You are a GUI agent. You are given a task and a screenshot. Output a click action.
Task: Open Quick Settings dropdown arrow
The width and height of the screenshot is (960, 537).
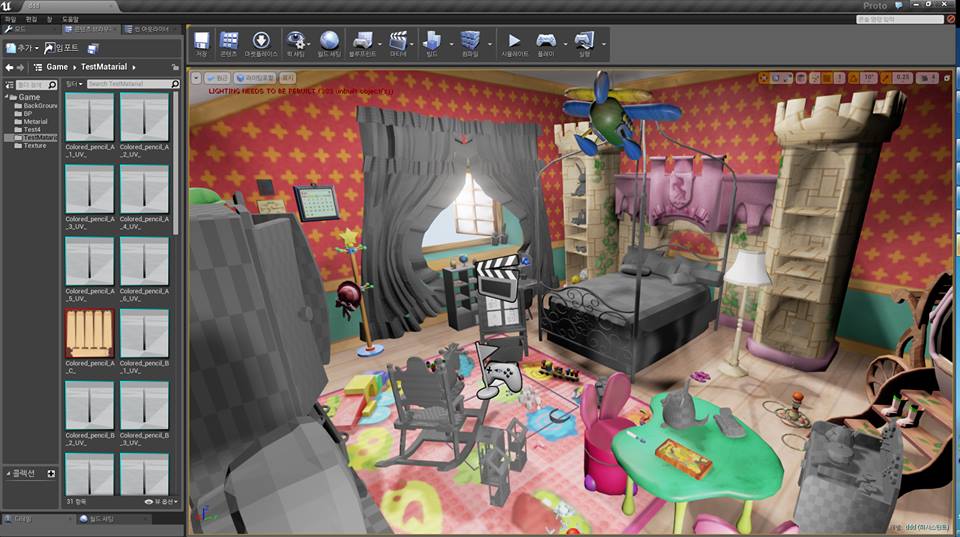point(309,44)
